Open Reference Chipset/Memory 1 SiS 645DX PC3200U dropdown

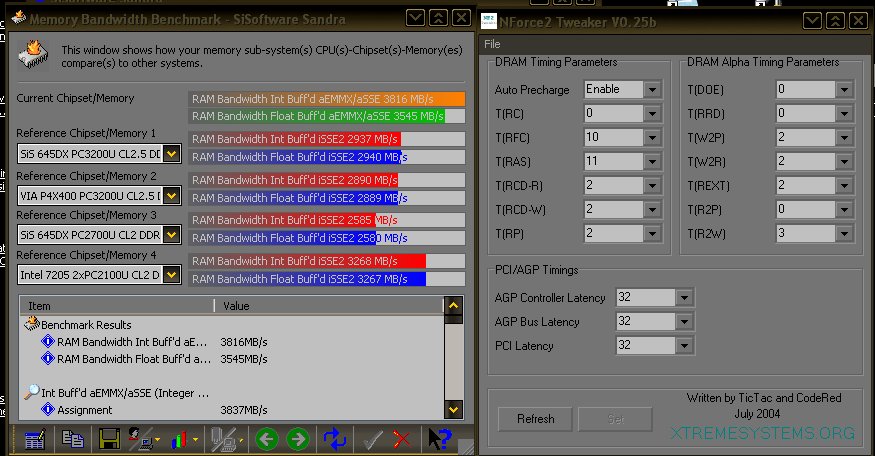tap(172, 153)
